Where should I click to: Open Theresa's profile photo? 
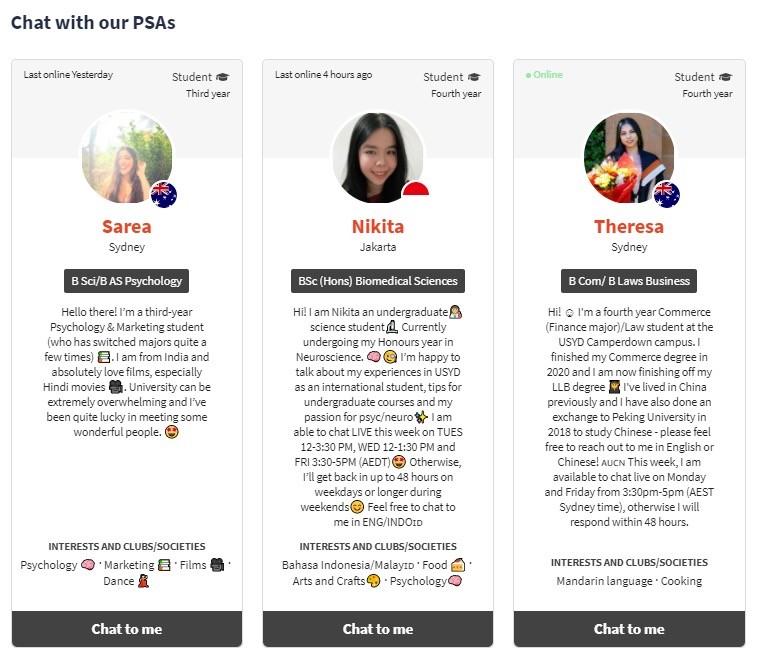(x=629, y=158)
